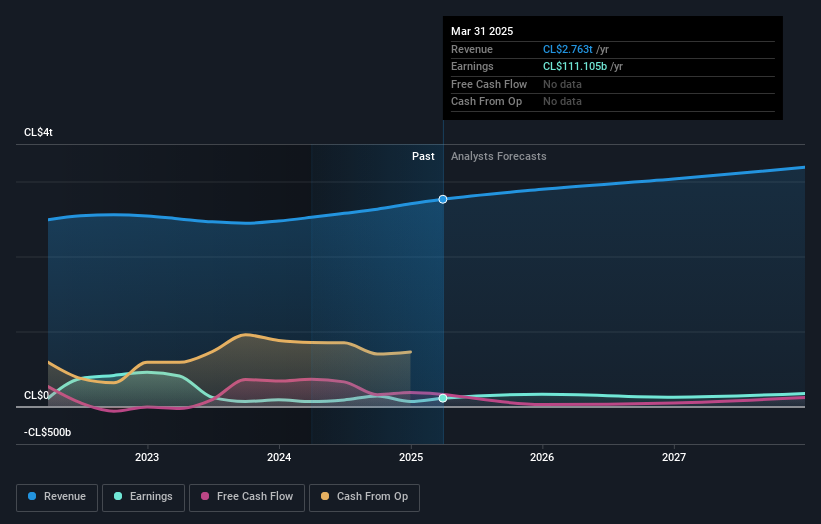Click the 2027 x-axis label
Viewport: 821px width, 524px height.
pos(674,458)
